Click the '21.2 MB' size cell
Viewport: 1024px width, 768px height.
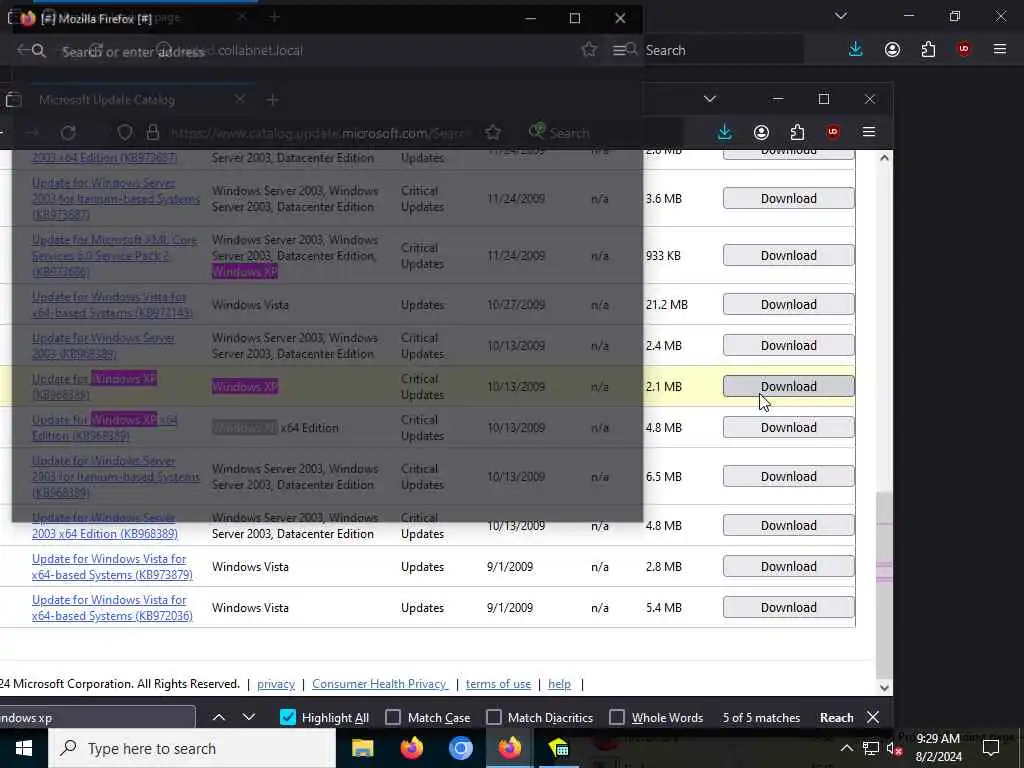[666, 304]
